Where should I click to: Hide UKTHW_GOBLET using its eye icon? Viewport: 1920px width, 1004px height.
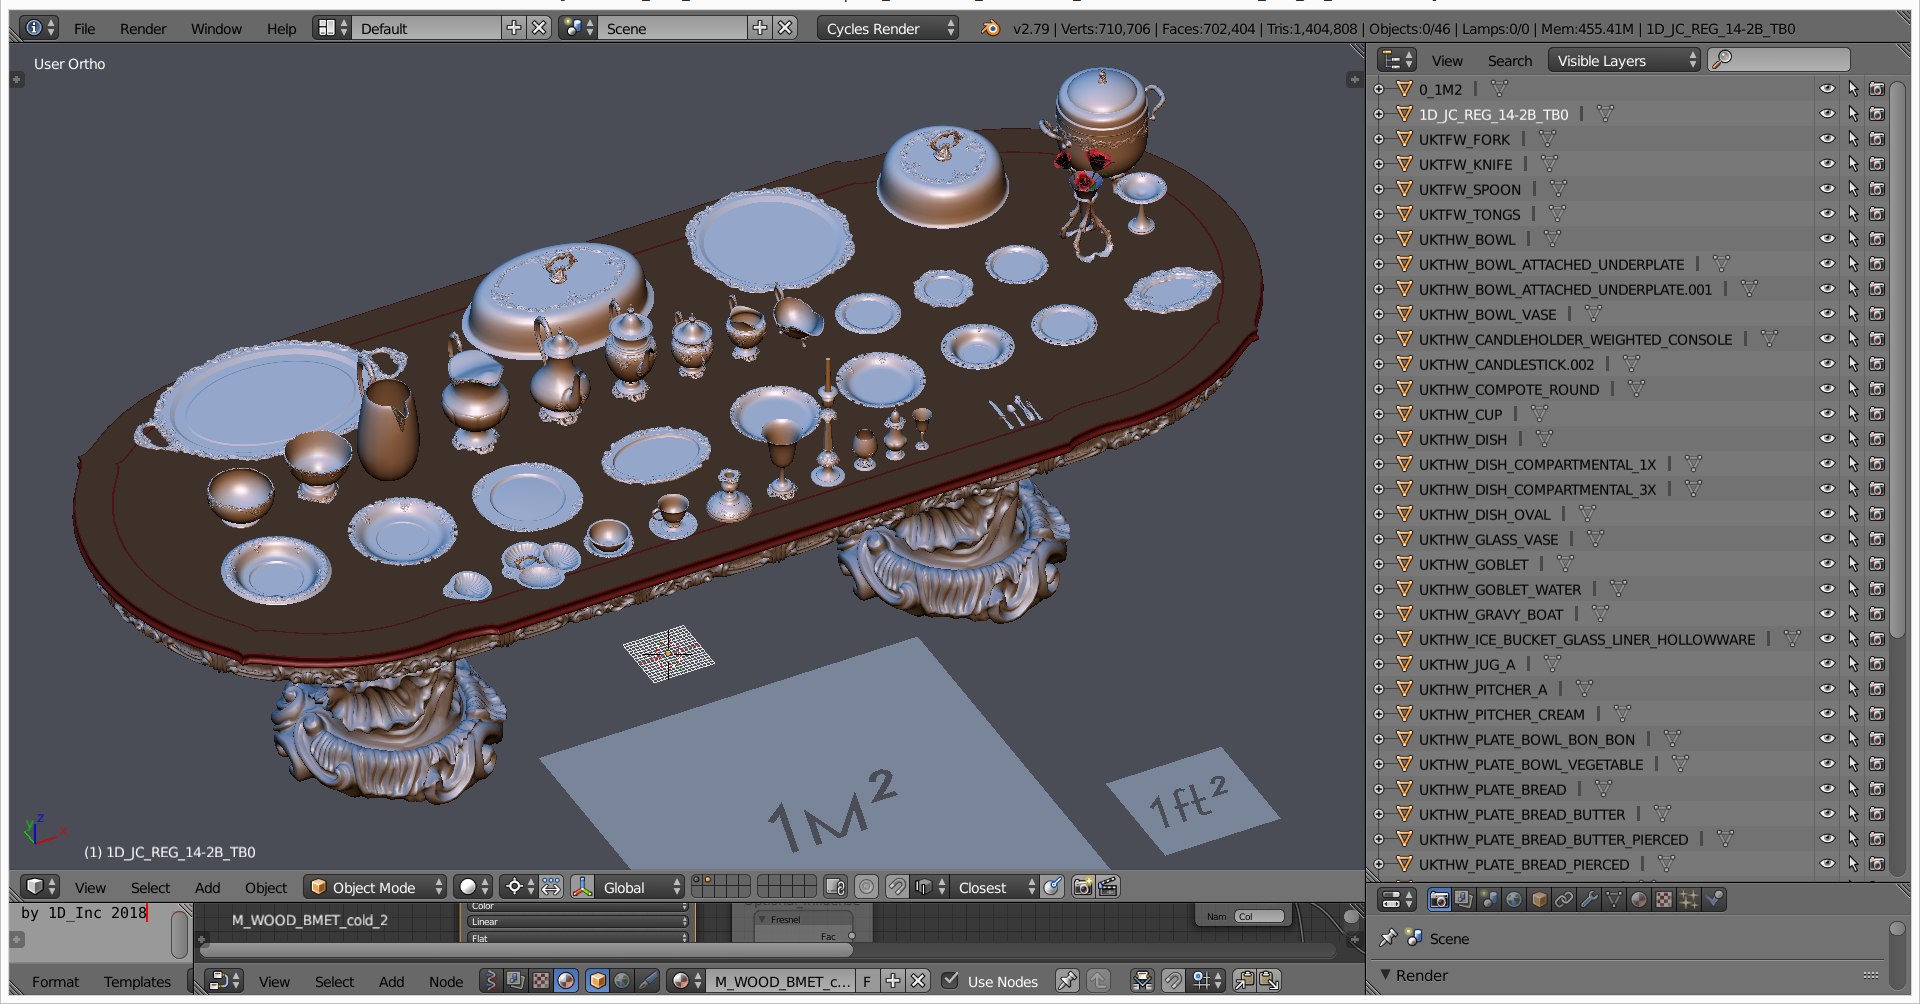pos(1827,564)
